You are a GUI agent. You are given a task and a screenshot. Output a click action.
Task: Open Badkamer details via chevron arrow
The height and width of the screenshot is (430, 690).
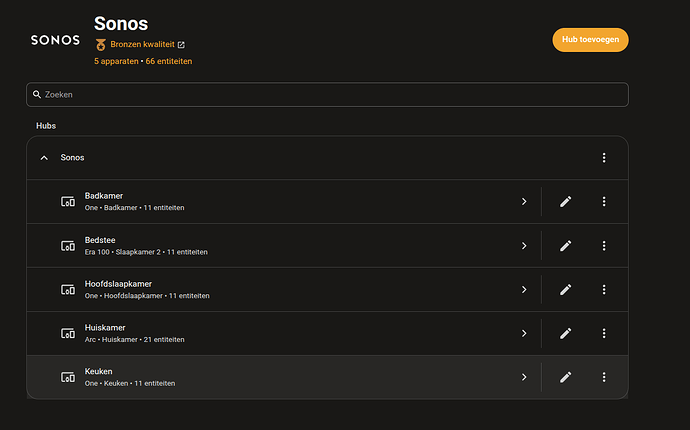524,202
